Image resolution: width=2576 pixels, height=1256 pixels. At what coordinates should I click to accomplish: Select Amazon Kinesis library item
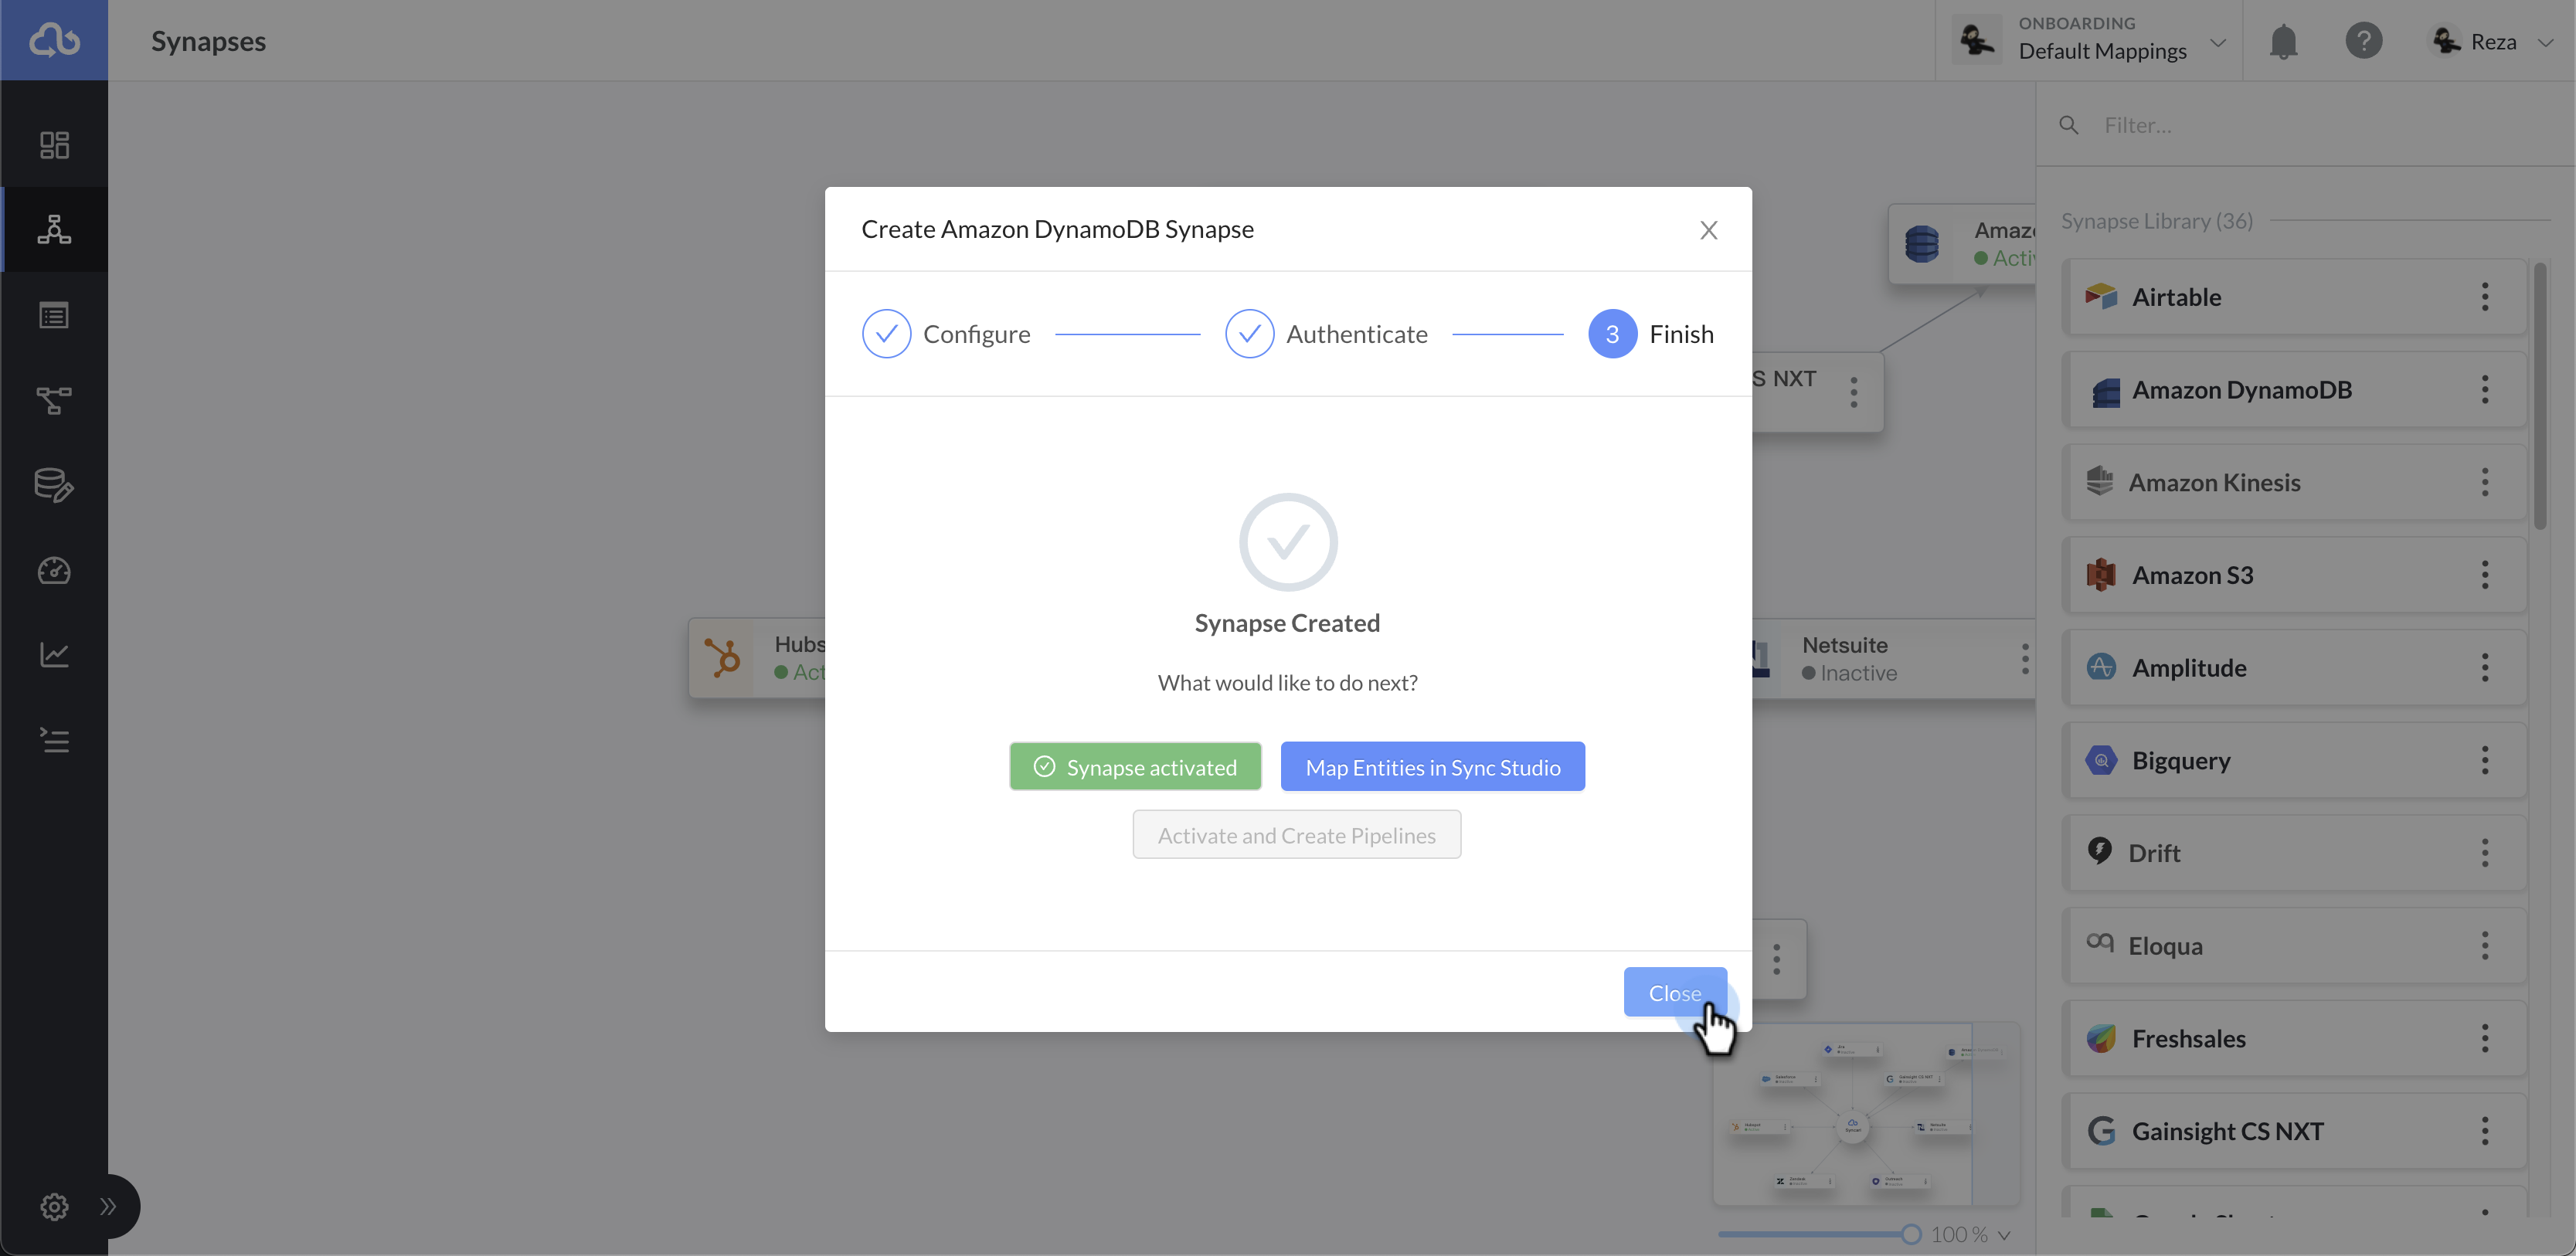point(2294,482)
